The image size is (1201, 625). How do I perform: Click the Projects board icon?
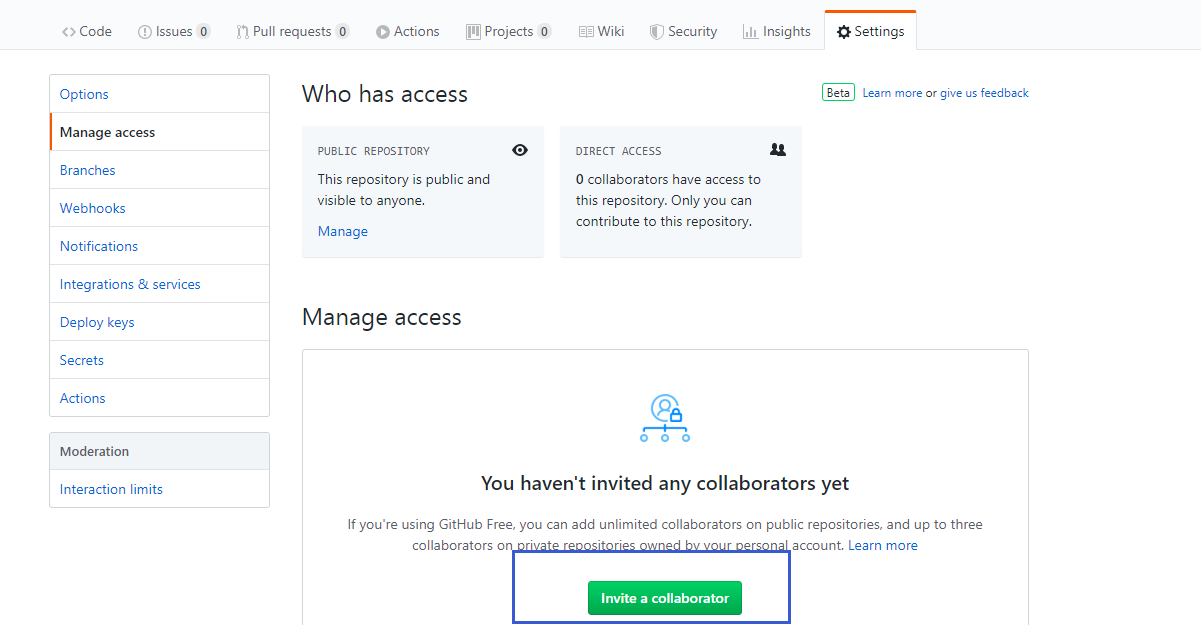(473, 32)
